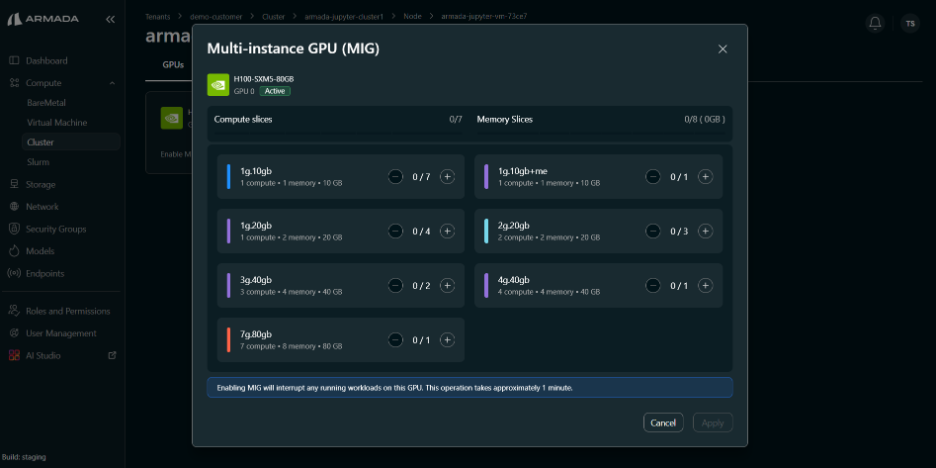Viewport: 936px width, 468px height.
Task: Open Roles and Permissions
Action: coord(67,311)
